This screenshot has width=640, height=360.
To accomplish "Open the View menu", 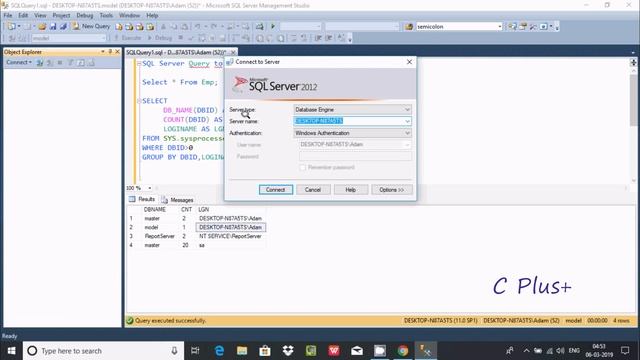I will [40, 16].
